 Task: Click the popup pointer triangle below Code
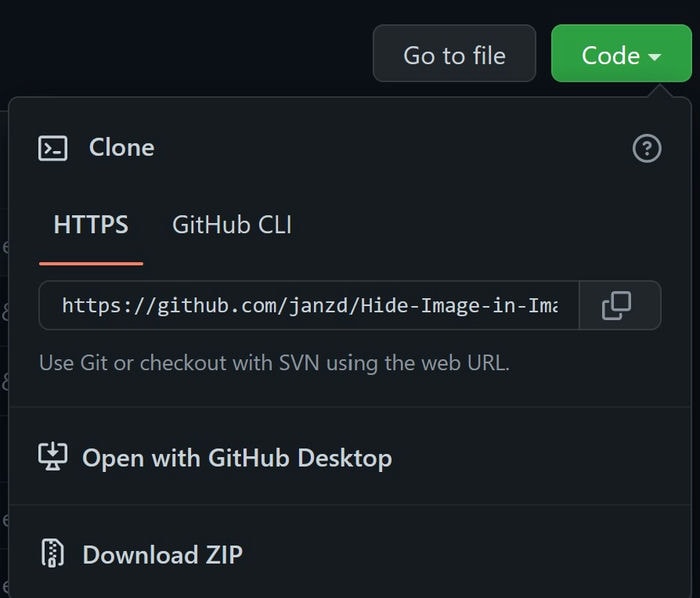[659, 91]
